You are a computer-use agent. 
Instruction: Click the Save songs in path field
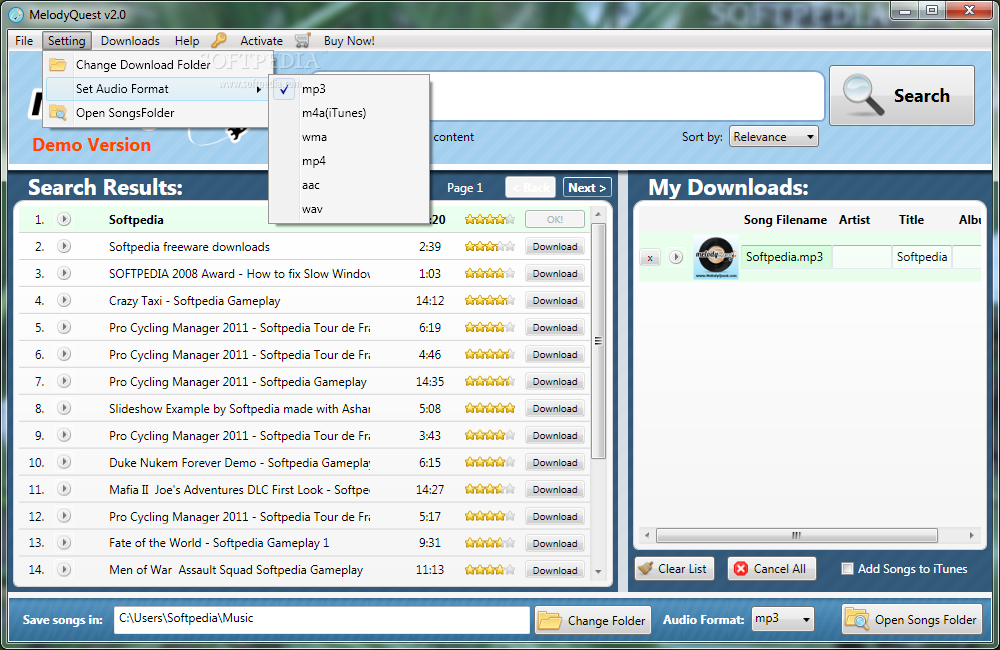[x=322, y=619]
